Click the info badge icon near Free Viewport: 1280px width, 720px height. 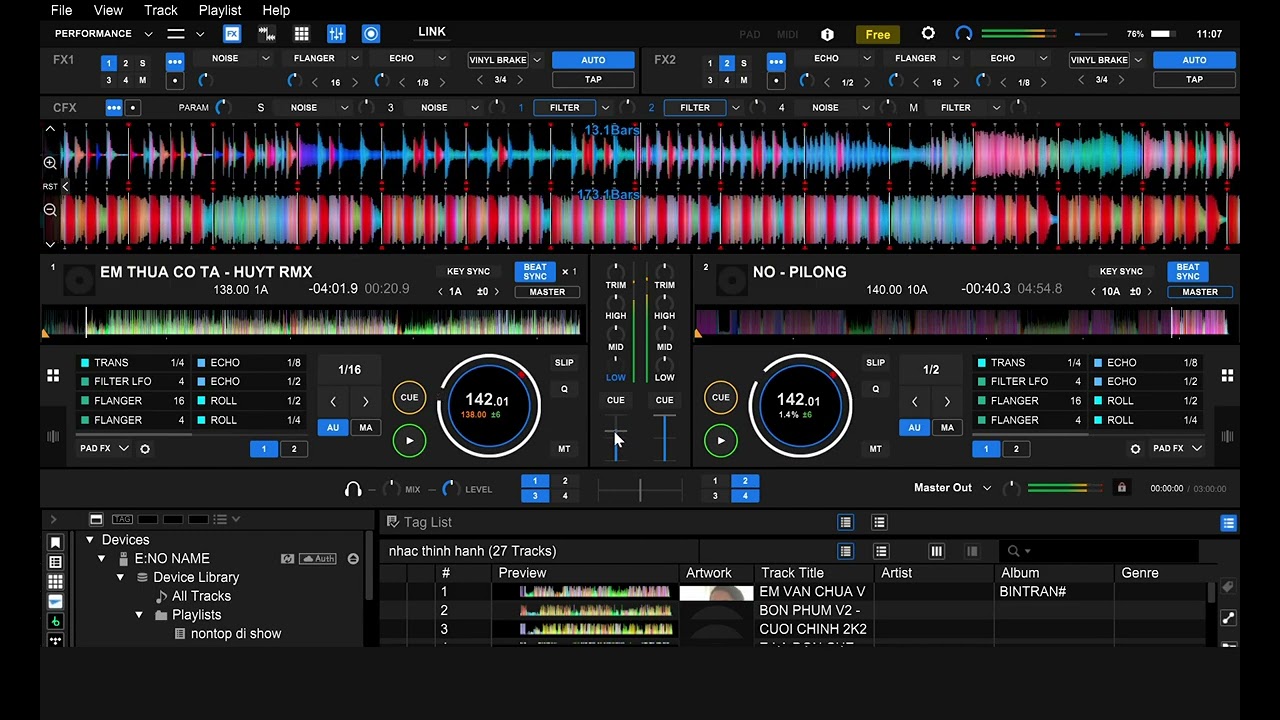pyautogui.click(x=827, y=34)
